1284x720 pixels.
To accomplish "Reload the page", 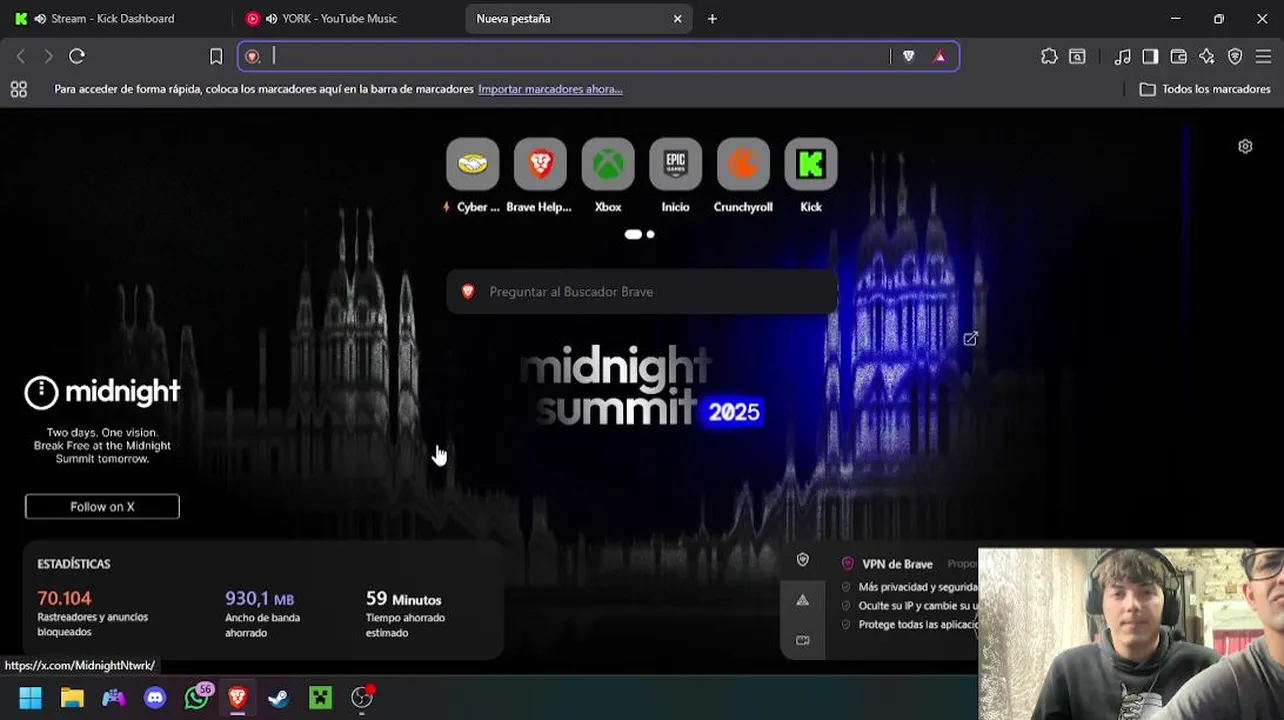I will (77, 56).
